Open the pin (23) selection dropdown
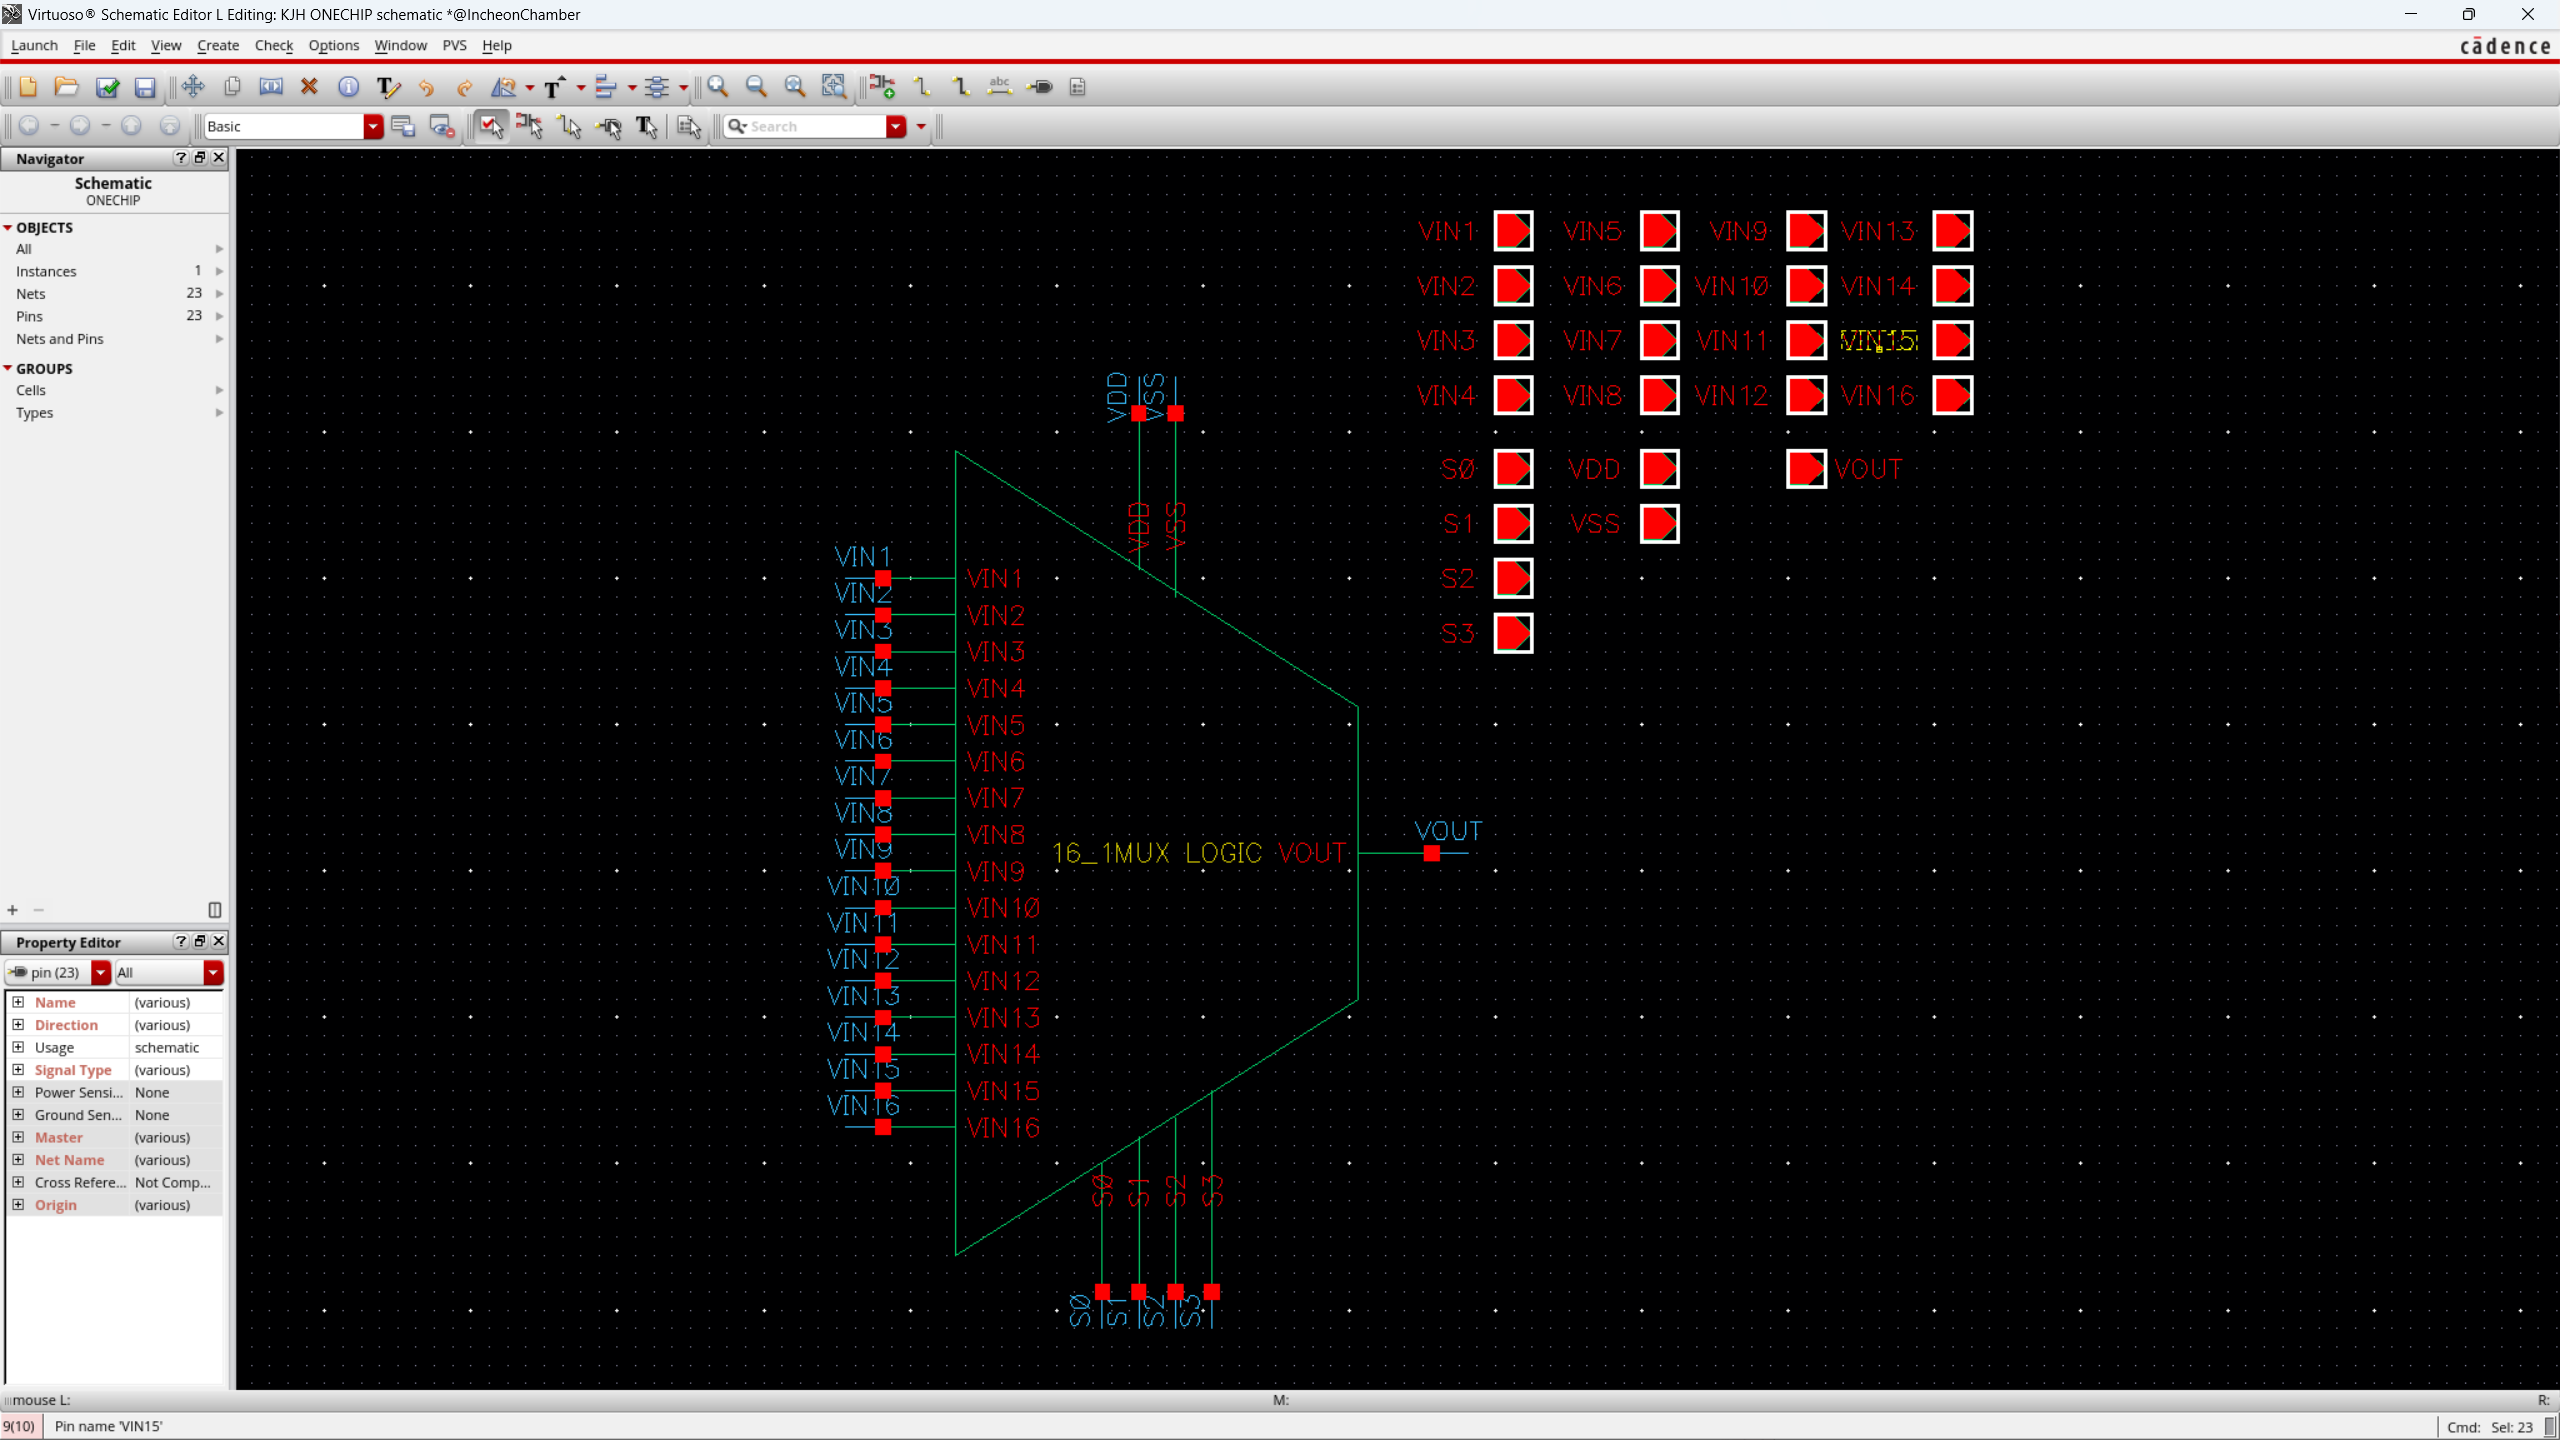Image resolution: width=2560 pixels, height=1440 pixels. pos(100,972)
